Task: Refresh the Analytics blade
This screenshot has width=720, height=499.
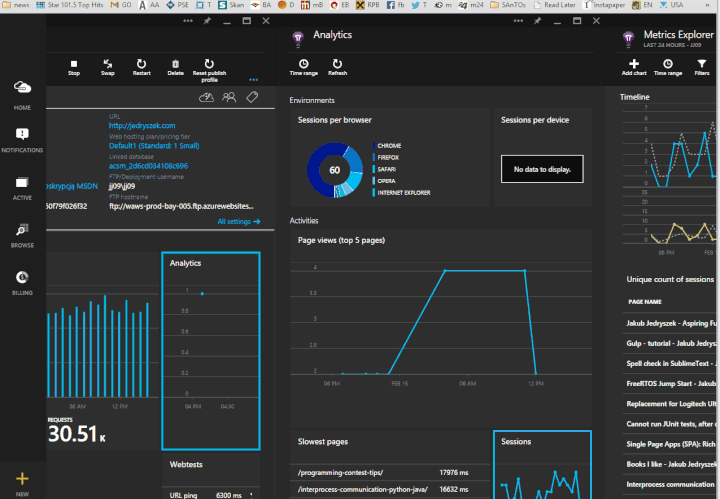Action: pos(337,66)
